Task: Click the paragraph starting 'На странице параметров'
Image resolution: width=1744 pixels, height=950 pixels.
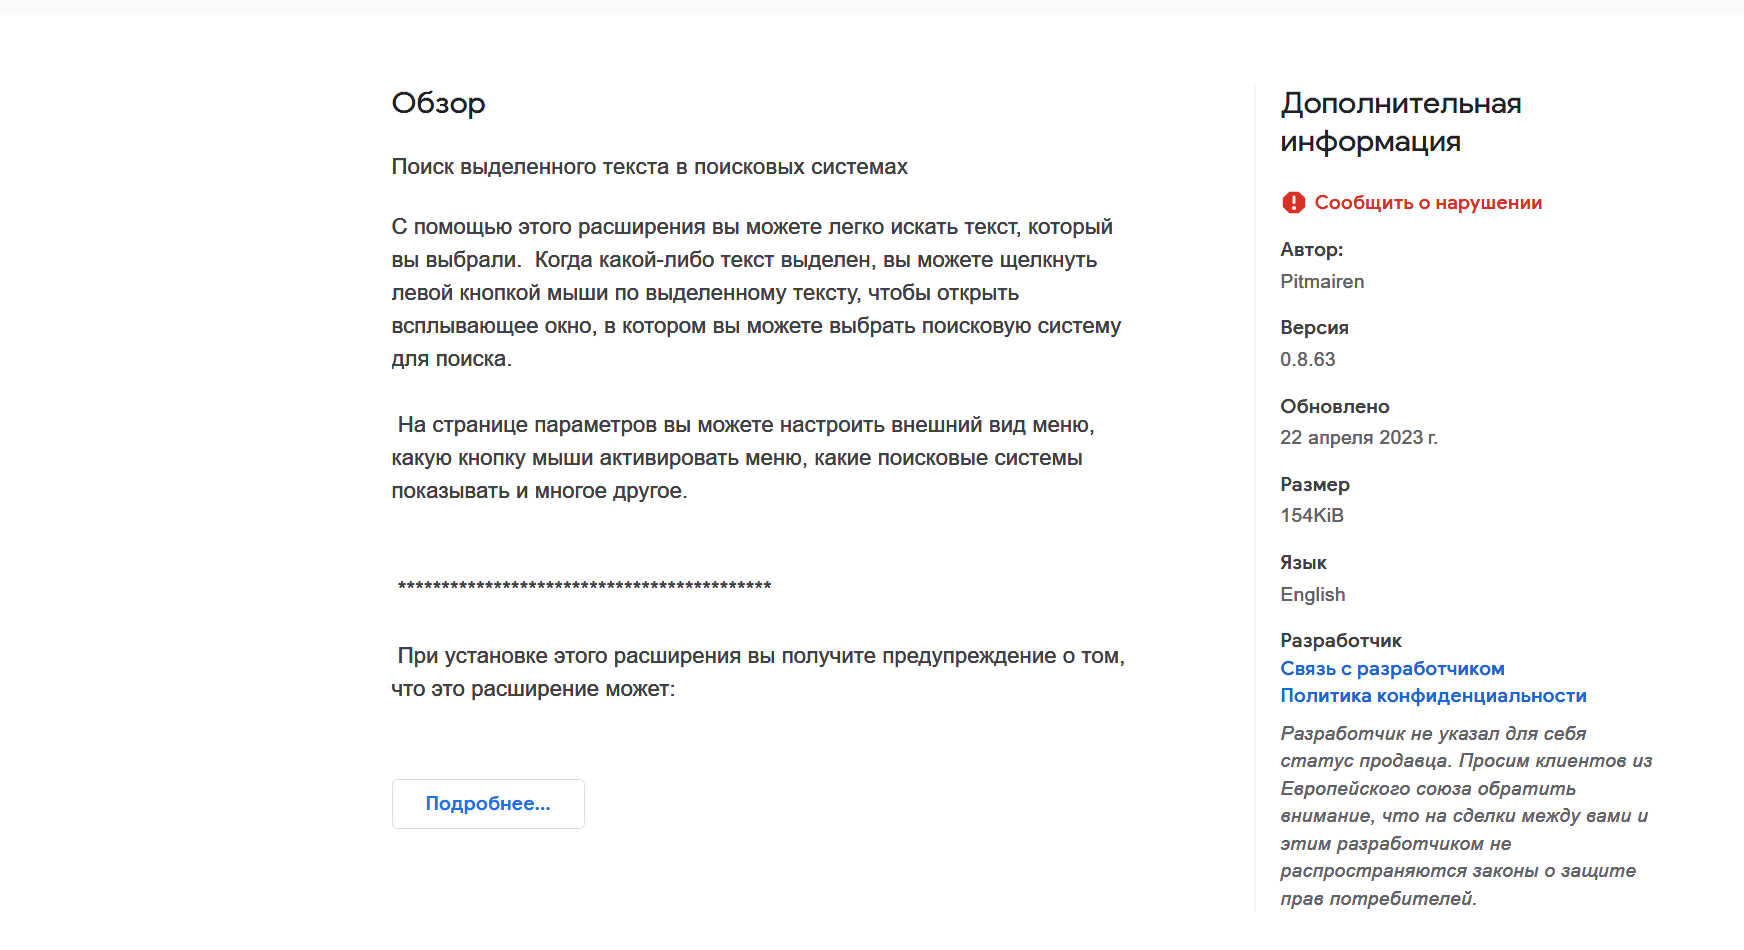Action: pos(743,458)
